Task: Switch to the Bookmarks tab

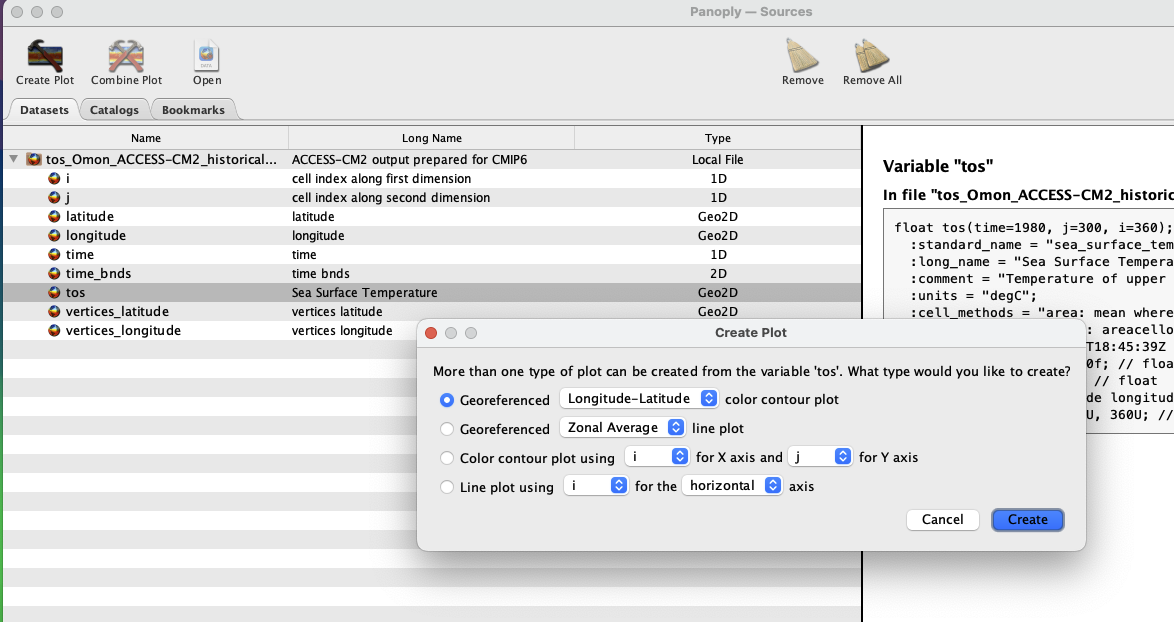Action: pos(193,110)
